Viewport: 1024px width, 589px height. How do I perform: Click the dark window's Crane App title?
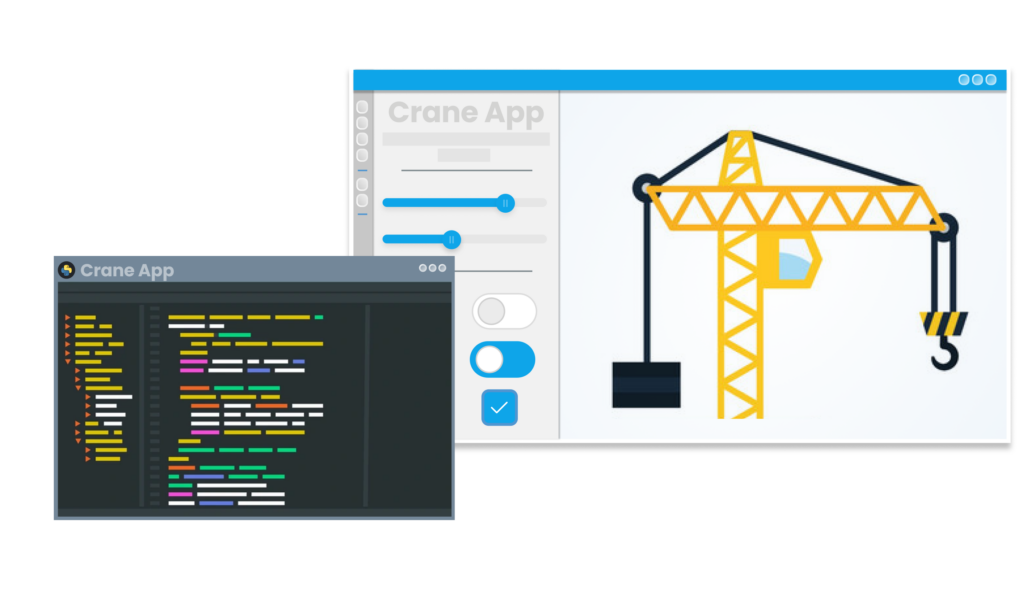[x=127, y=270]
